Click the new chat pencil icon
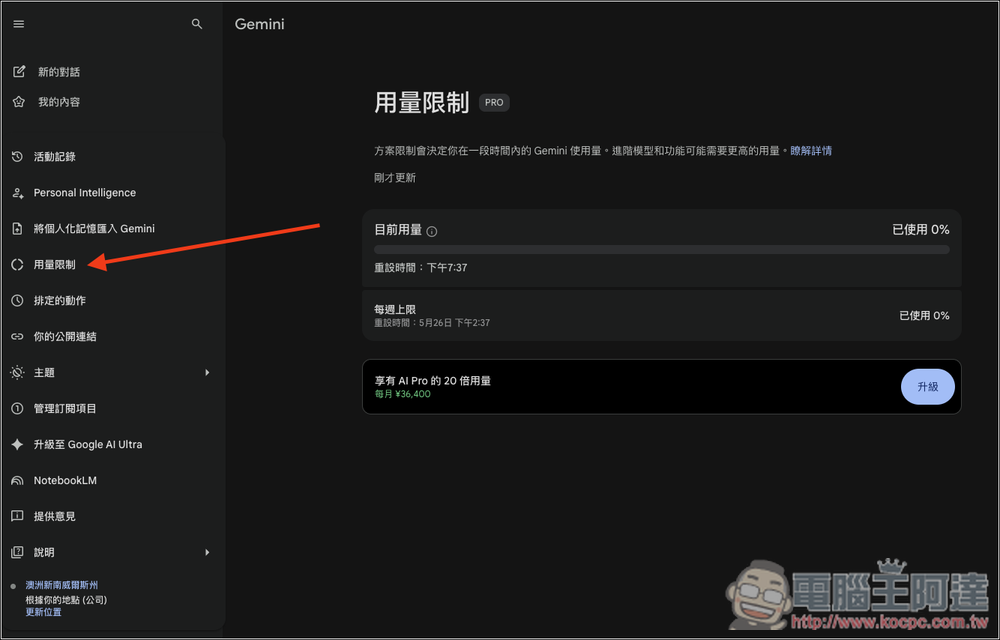Viewport: 1000px width, 640px height. pyautogui.click(x=19, y=71)
